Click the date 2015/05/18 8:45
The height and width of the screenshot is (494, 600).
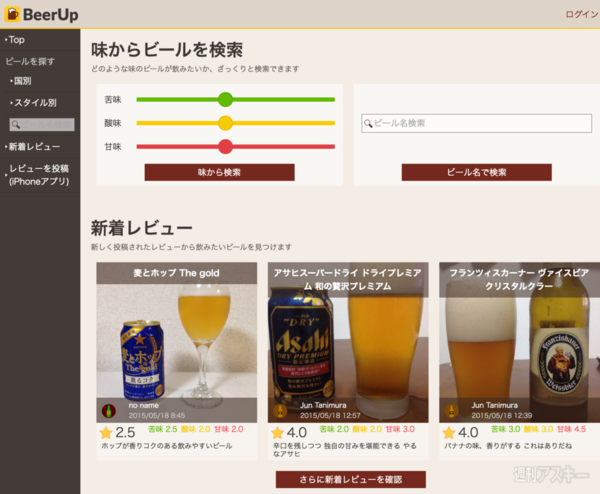[157, 416]
